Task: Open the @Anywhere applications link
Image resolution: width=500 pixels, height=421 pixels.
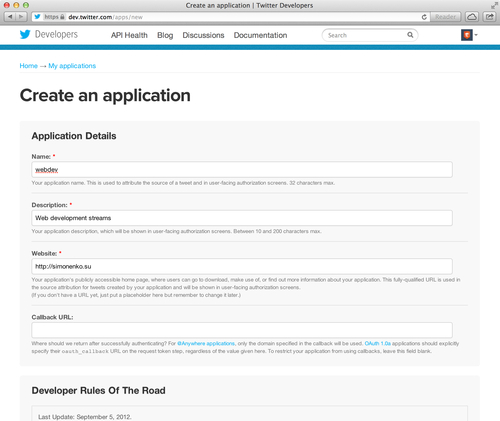Action: [206, 343]
